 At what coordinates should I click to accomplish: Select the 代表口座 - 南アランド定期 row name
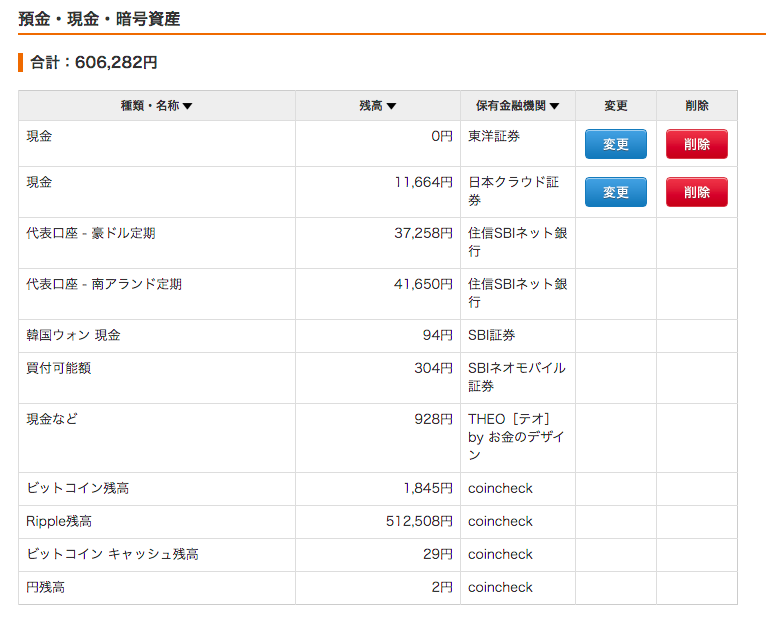pyautogui.click(x=104, y=284)
